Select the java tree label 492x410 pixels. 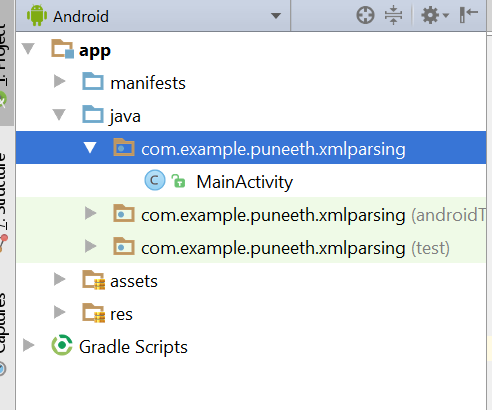click(x=125, y=117)
